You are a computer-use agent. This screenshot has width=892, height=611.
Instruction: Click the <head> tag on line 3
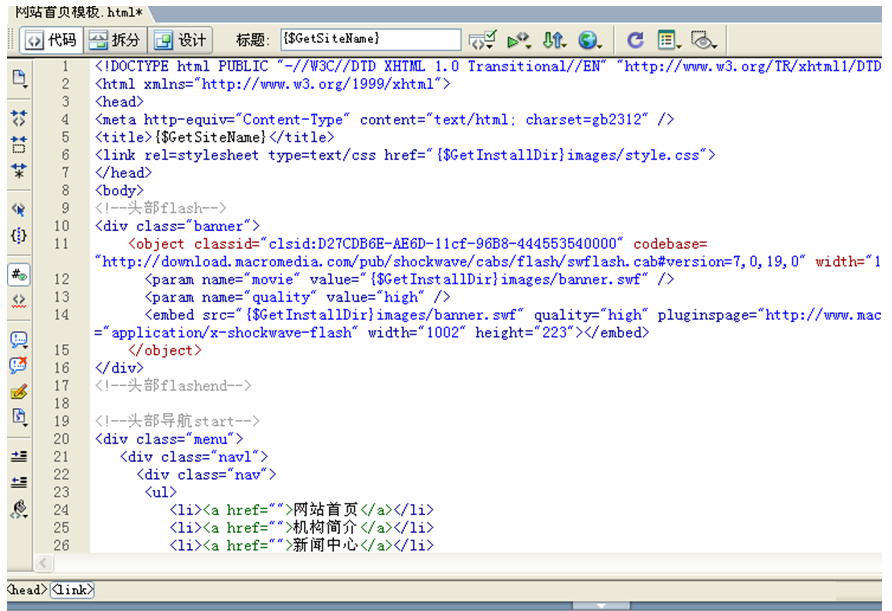pos(119,102)
